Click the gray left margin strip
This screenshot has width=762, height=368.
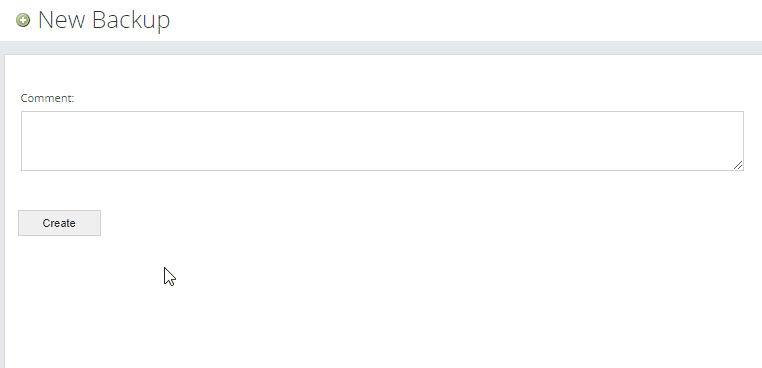[2, 211]
